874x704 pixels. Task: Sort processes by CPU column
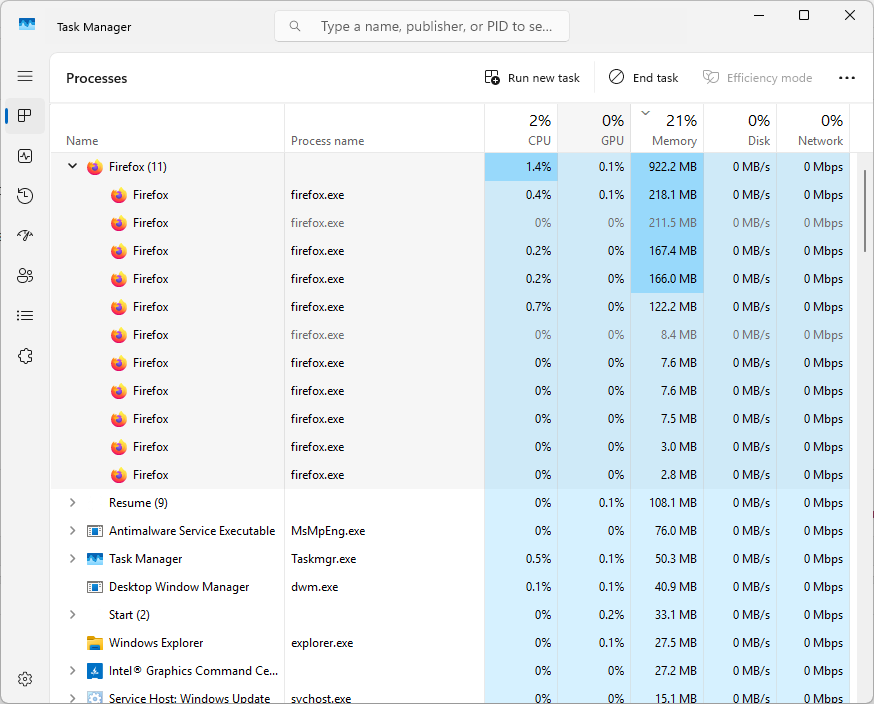pos(520,130)
